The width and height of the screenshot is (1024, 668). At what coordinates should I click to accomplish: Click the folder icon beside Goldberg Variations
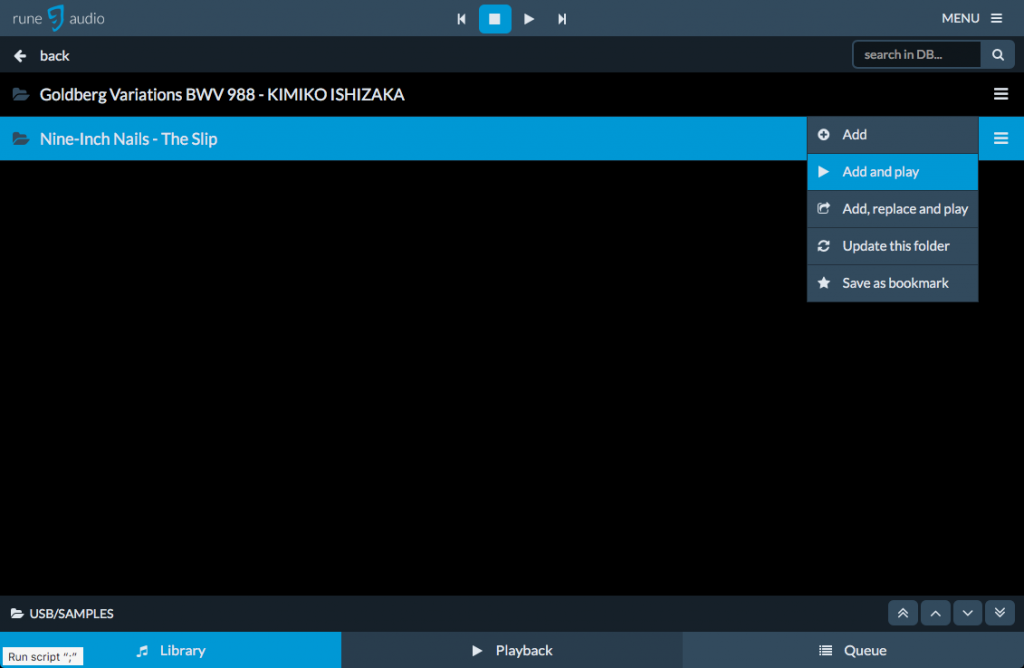(x=21, y=95)
